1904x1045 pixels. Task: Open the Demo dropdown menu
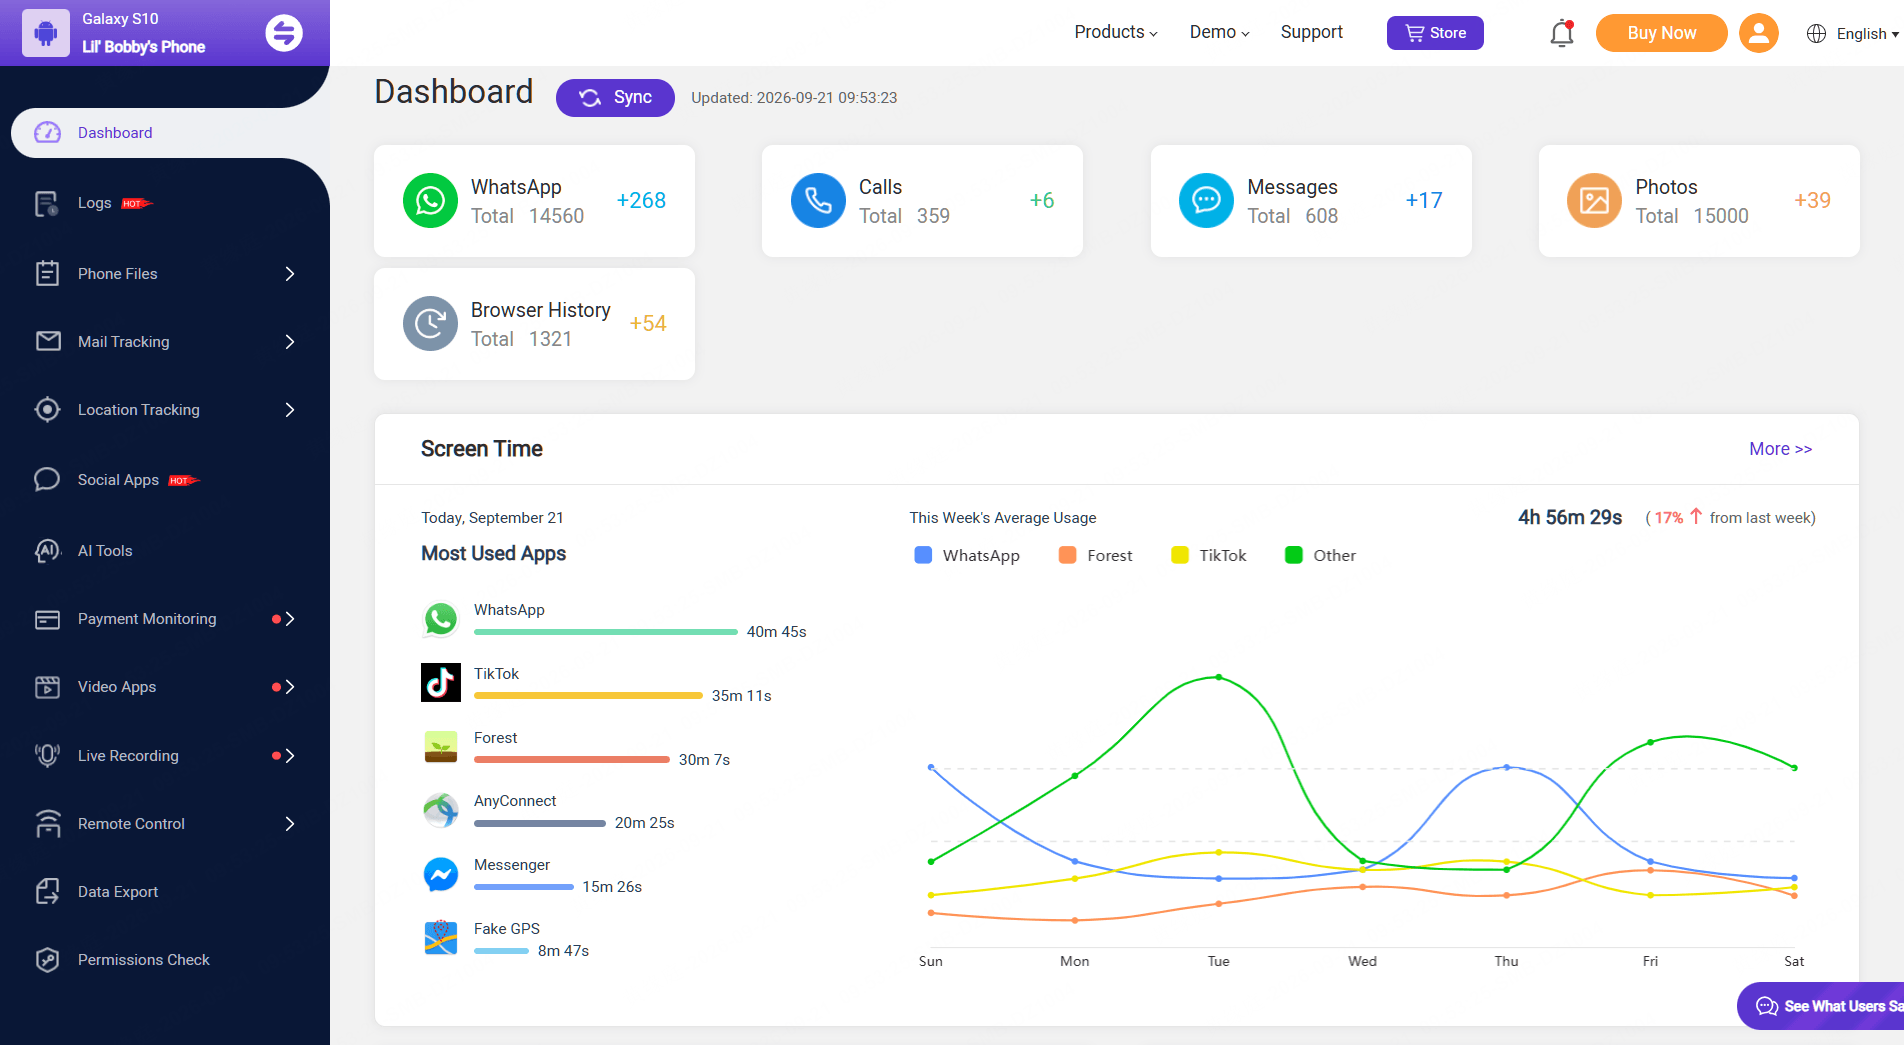click(x=1219, y=32)
